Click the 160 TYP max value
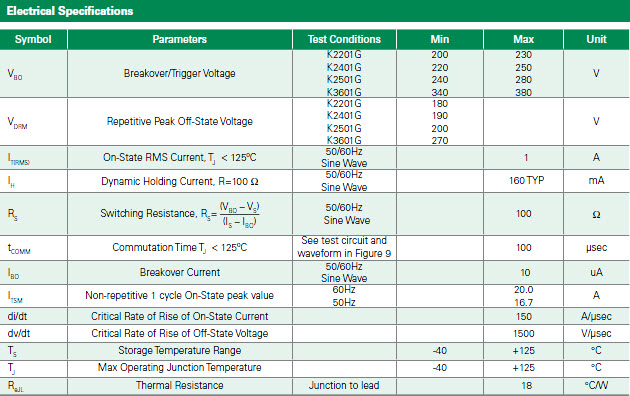The width and height of the screenshot is (630, 396). (x=526, y=180)
